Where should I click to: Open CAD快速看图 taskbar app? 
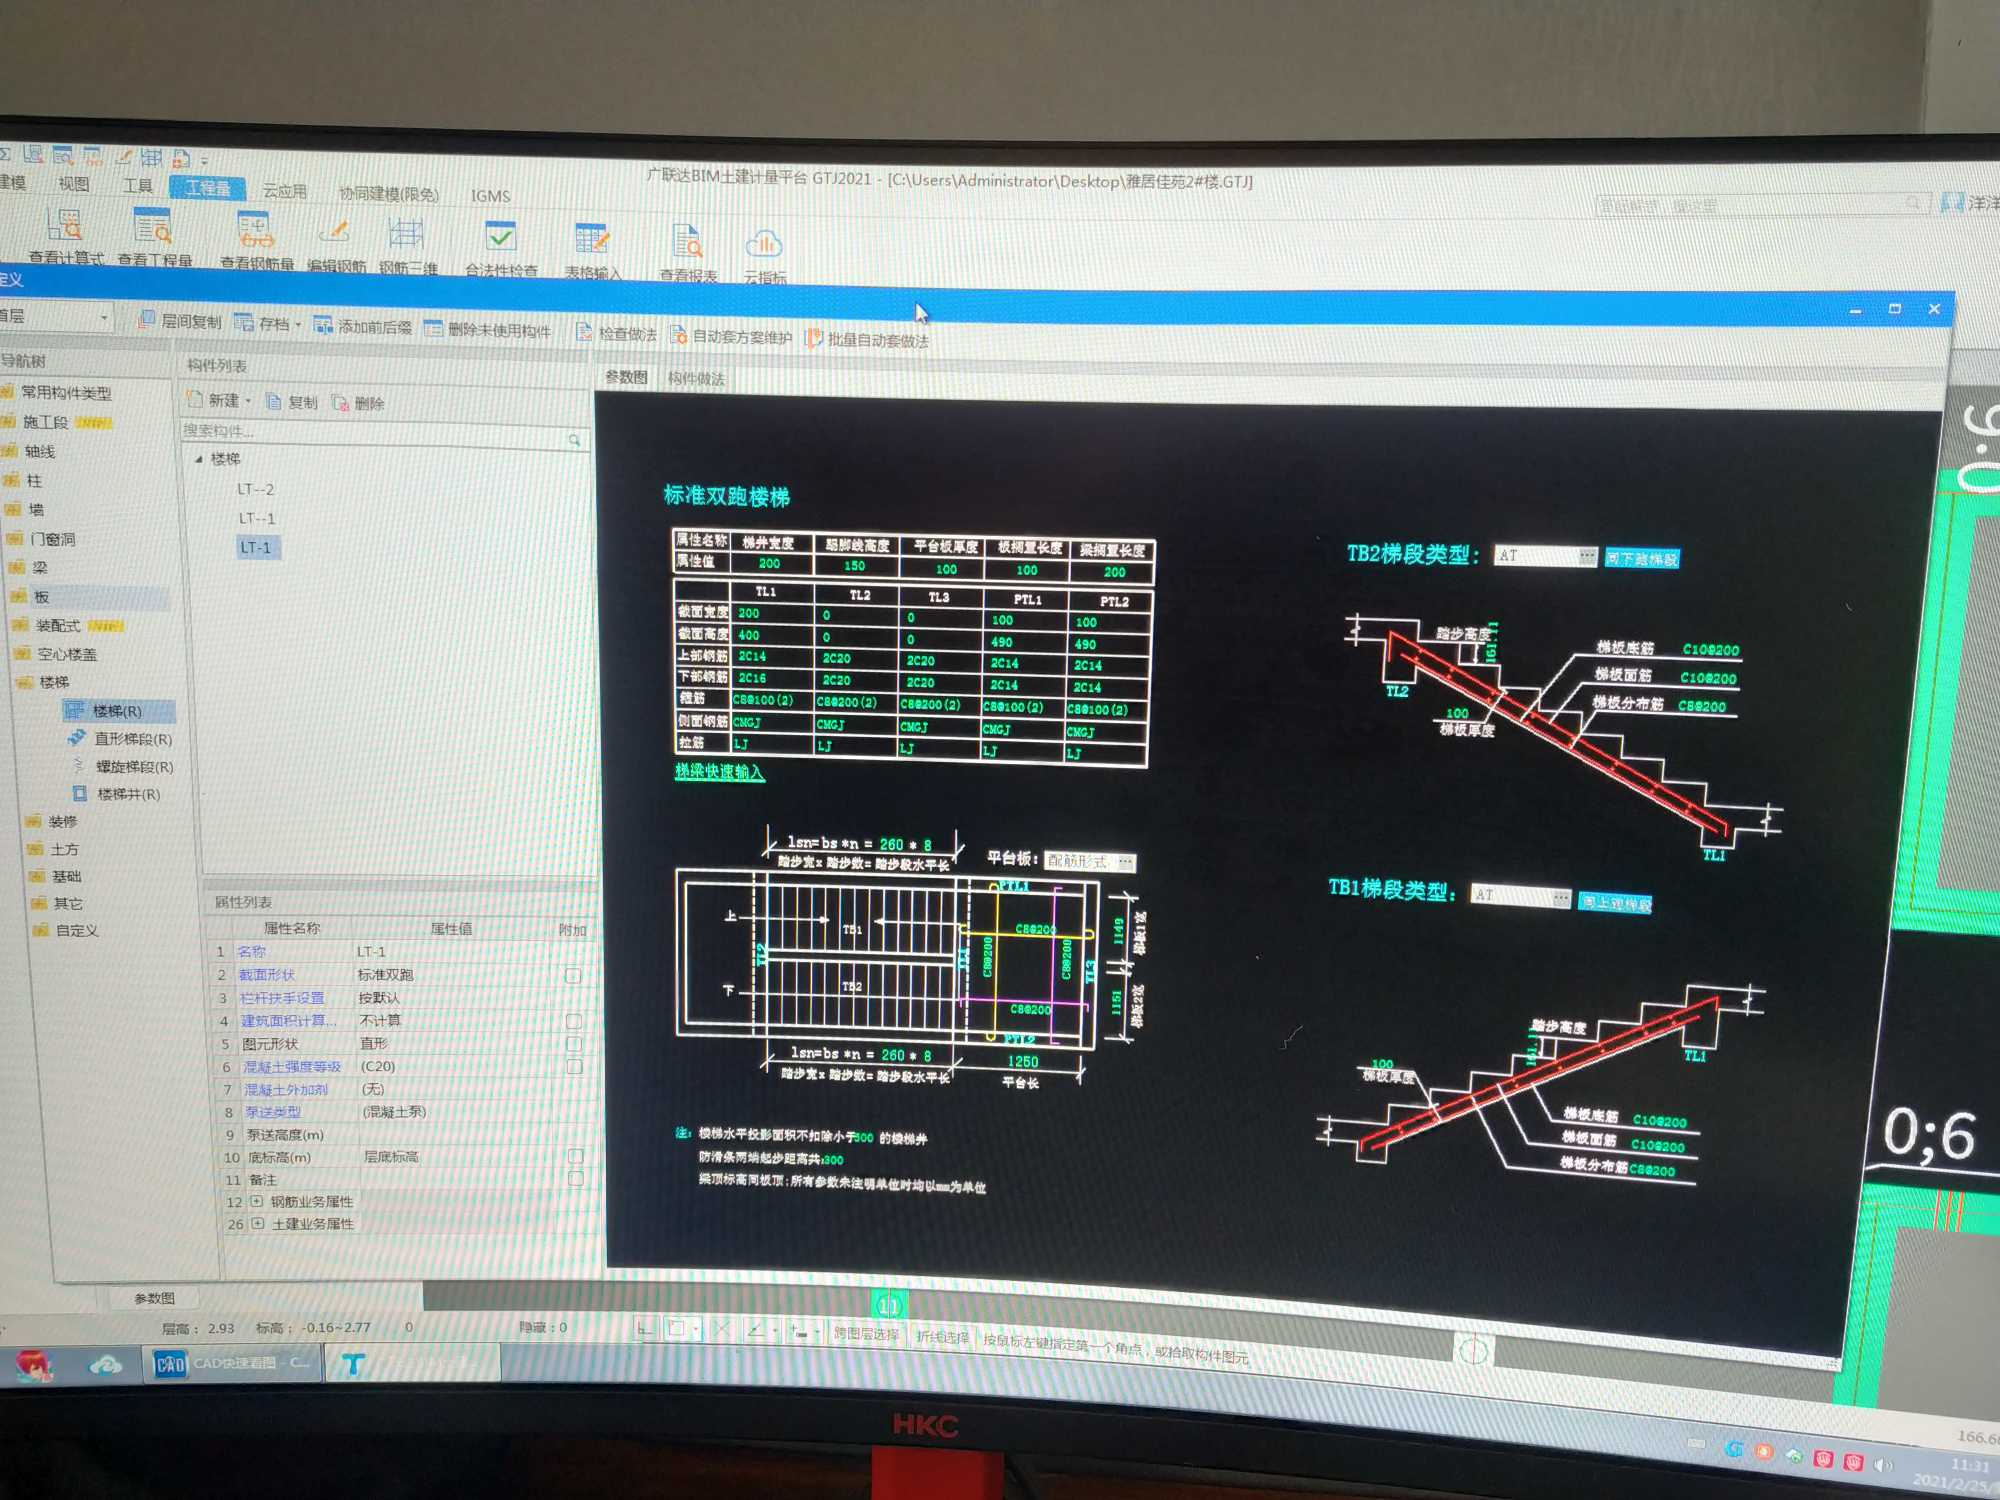pyautogui.click(x=233, y=1363)
